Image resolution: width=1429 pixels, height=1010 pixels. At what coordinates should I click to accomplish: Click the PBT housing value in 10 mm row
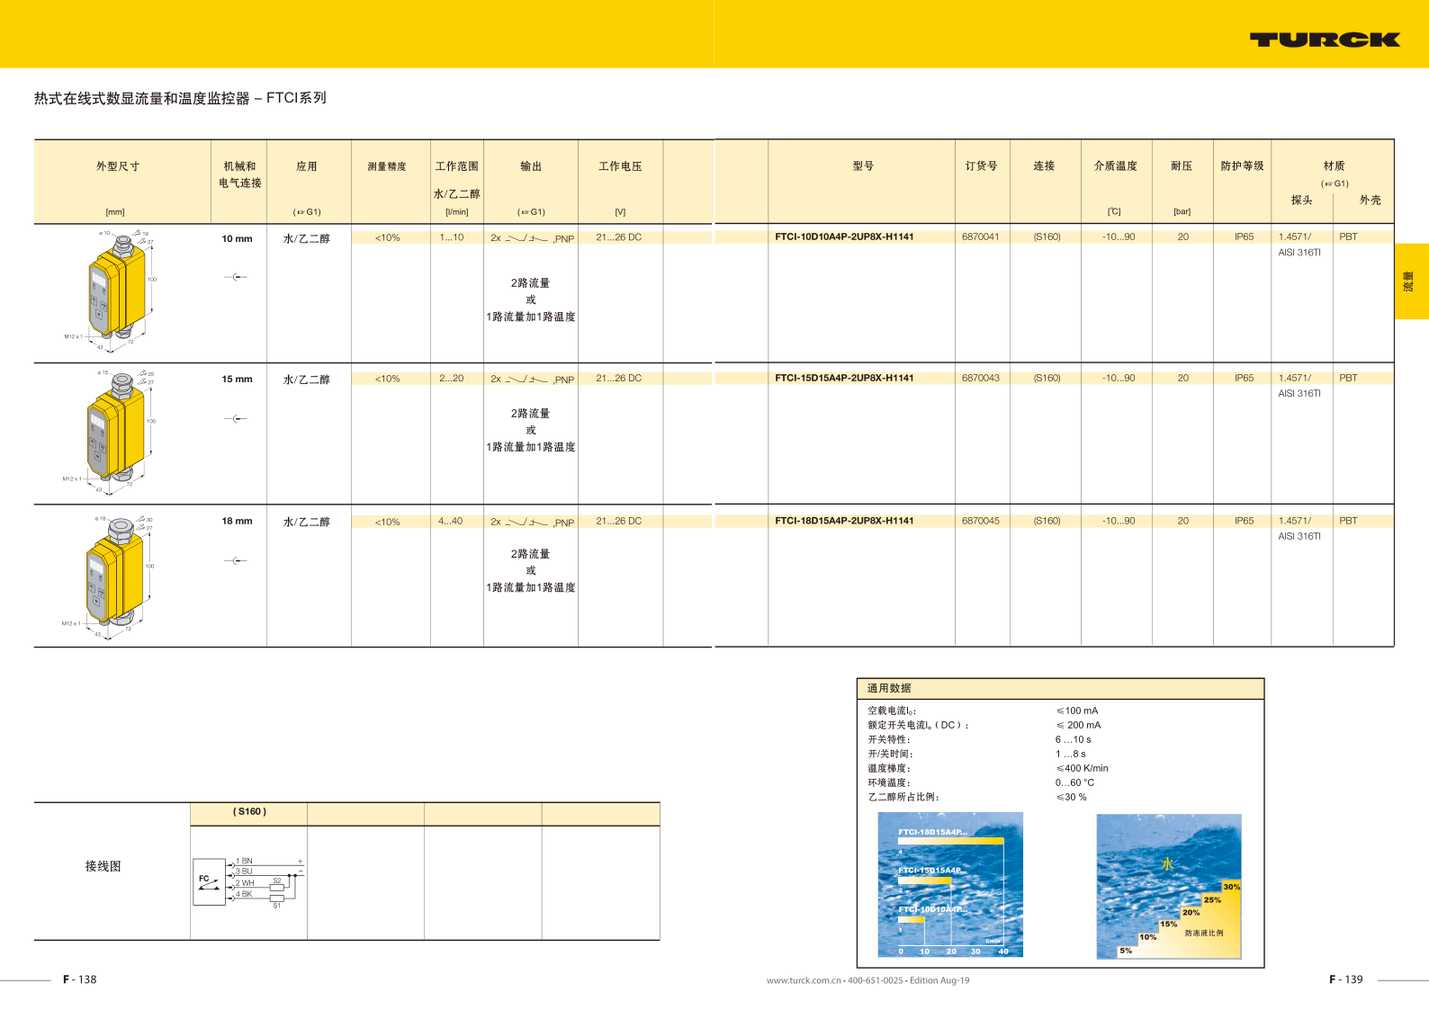[x=1348, y=237]
